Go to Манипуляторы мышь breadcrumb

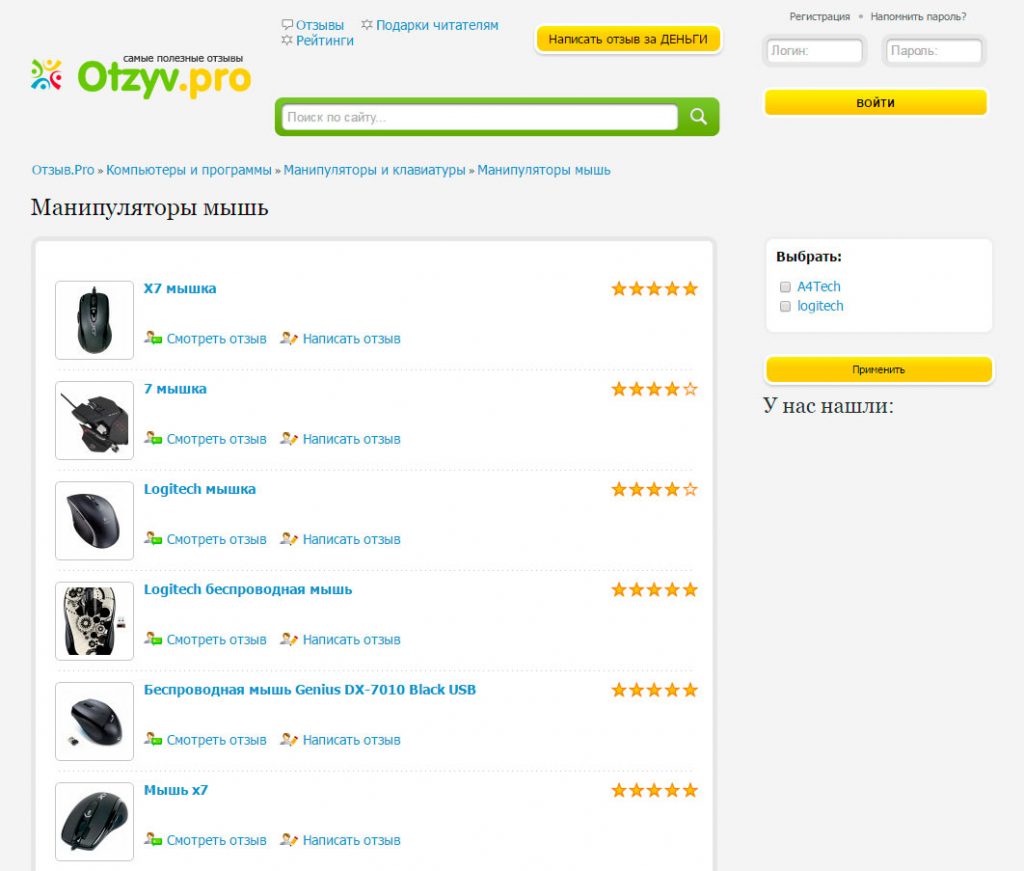click(543, 170)
